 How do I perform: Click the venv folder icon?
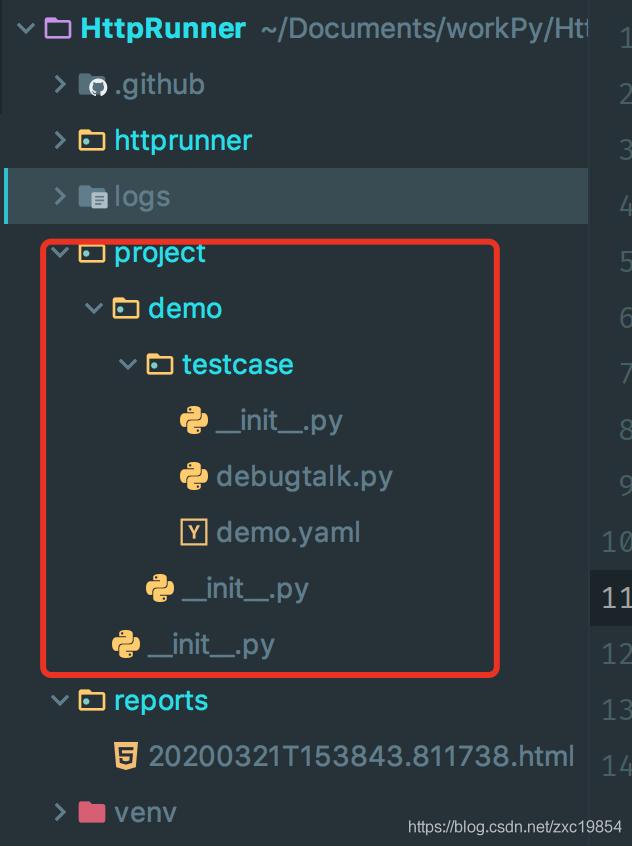click(90, 812)
